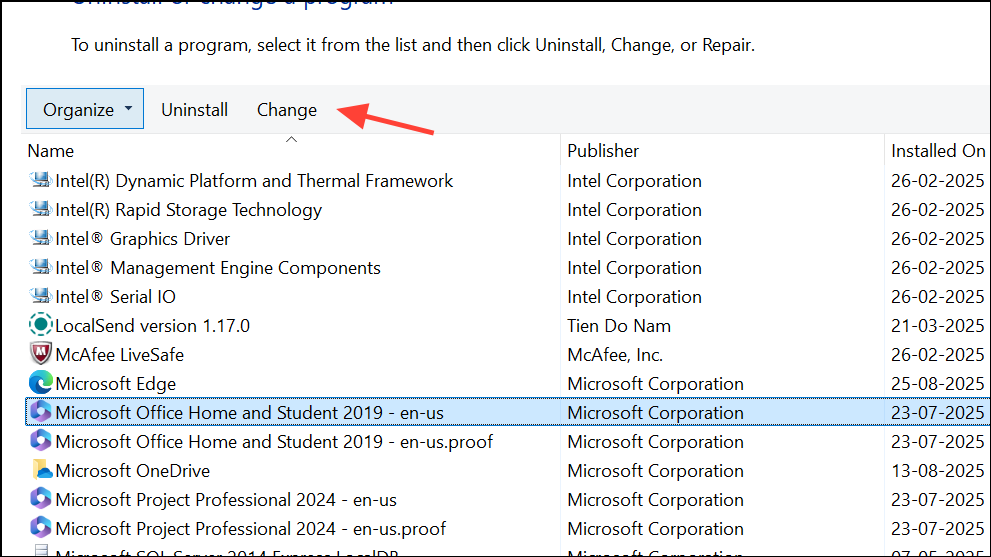Click the LocalSend app icon
The height and width of the screenshot is (557, 991).
click(41, 326)
